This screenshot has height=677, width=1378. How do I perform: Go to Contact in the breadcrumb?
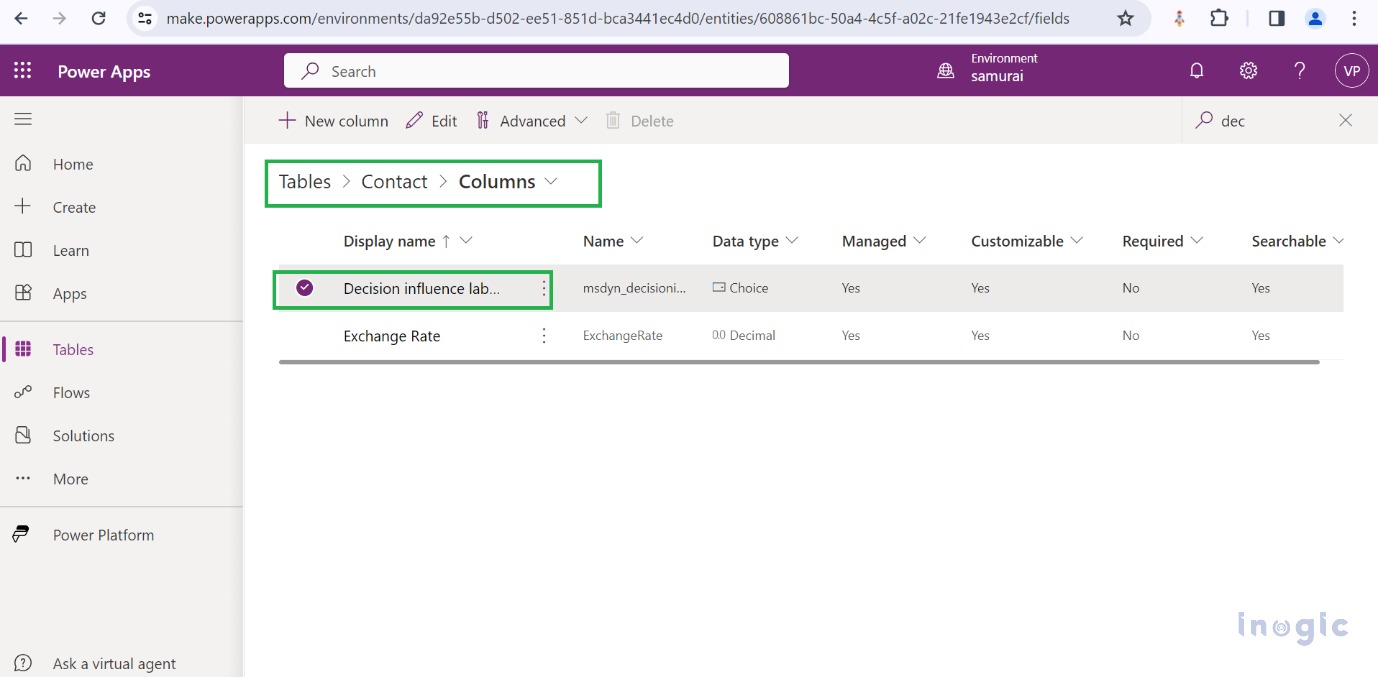click(394, 181)
